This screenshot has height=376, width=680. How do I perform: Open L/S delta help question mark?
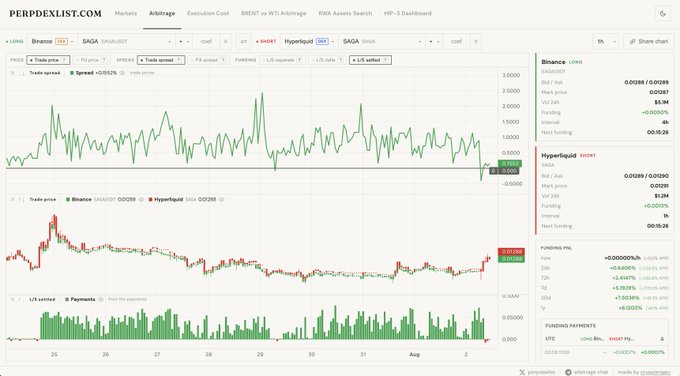click(340, 60)
